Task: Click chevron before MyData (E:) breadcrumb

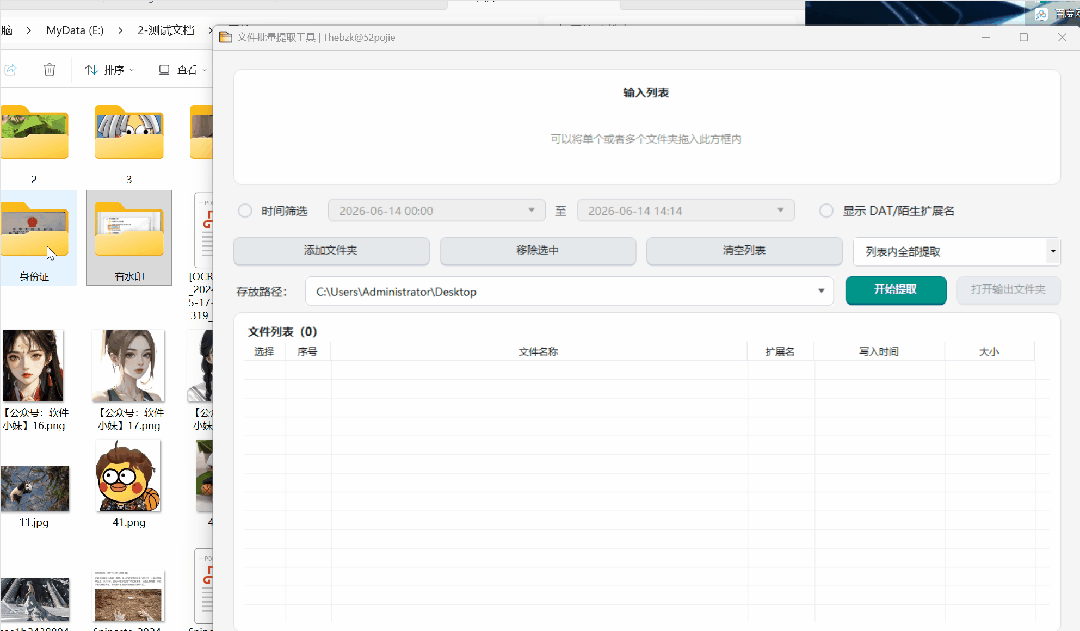Action: tap(29, 30)
